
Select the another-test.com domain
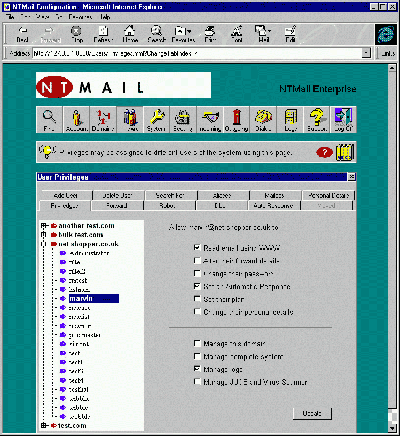click(86, 226)
